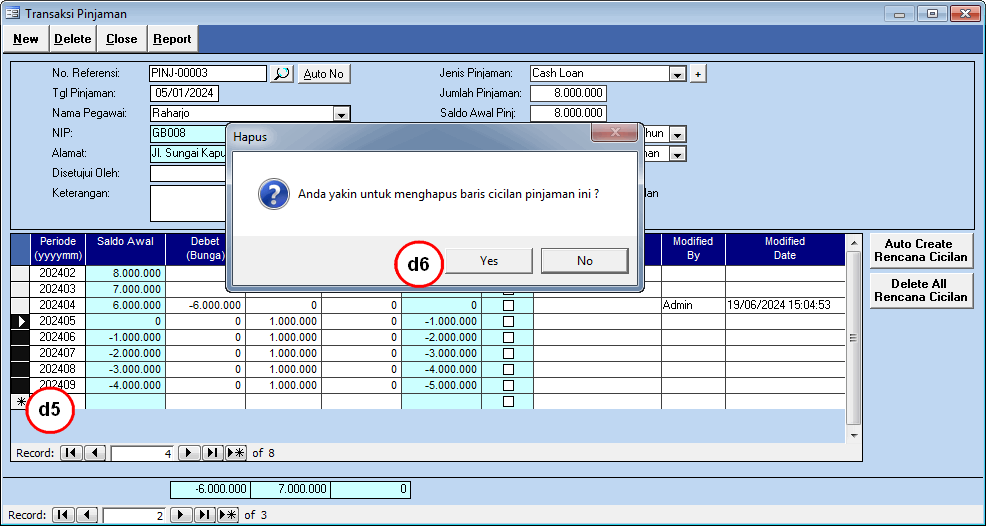Screen dimensions: 986x526
Task: Check the checkbox in the 202409 row
Action: click(x=508, y=385)
